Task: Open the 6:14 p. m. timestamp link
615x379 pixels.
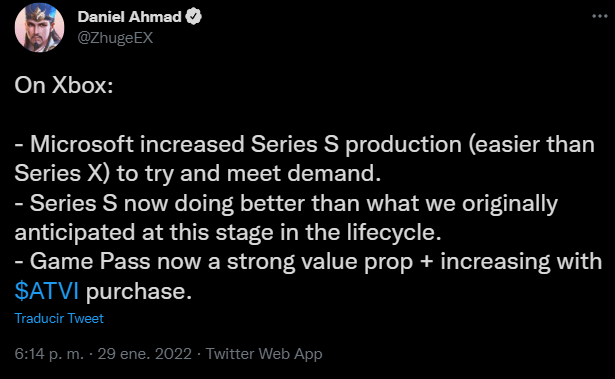Action: (49, 354)
